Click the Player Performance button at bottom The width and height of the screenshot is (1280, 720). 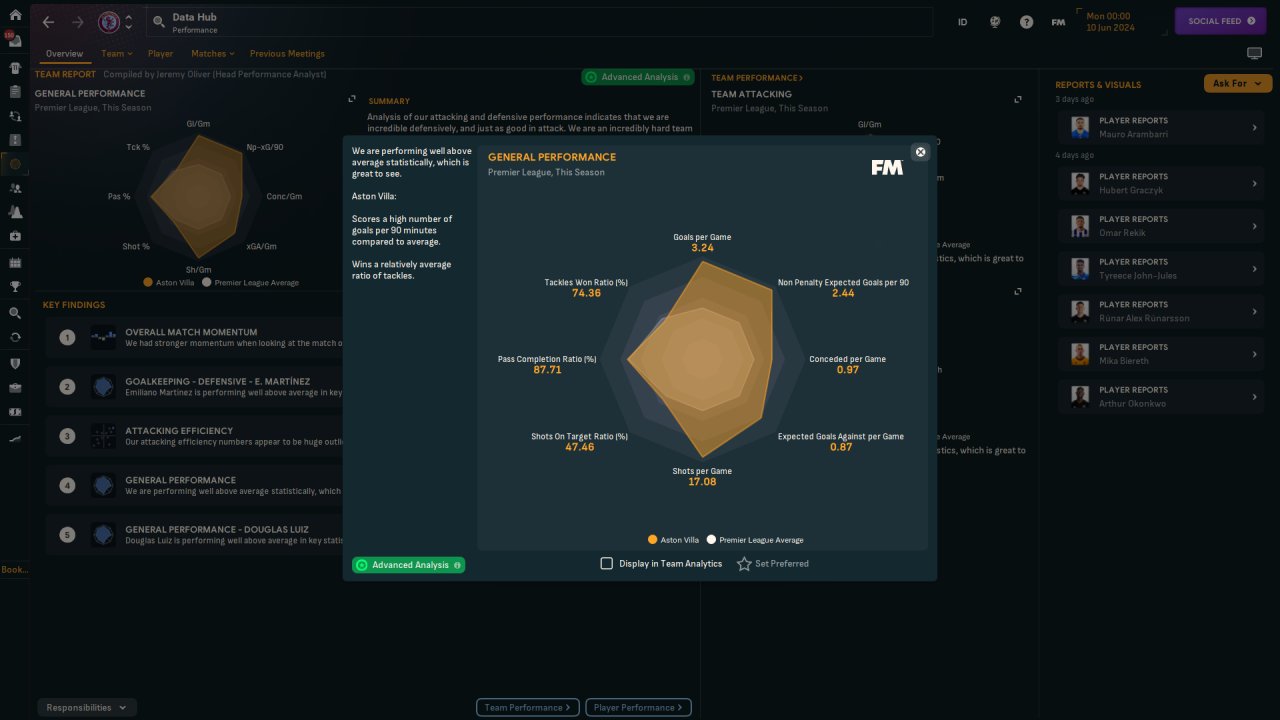(x=638, y=707)
